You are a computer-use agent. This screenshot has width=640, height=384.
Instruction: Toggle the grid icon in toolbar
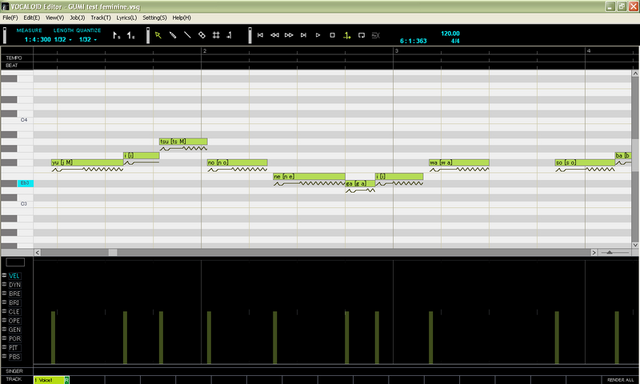tap(216, 36)
